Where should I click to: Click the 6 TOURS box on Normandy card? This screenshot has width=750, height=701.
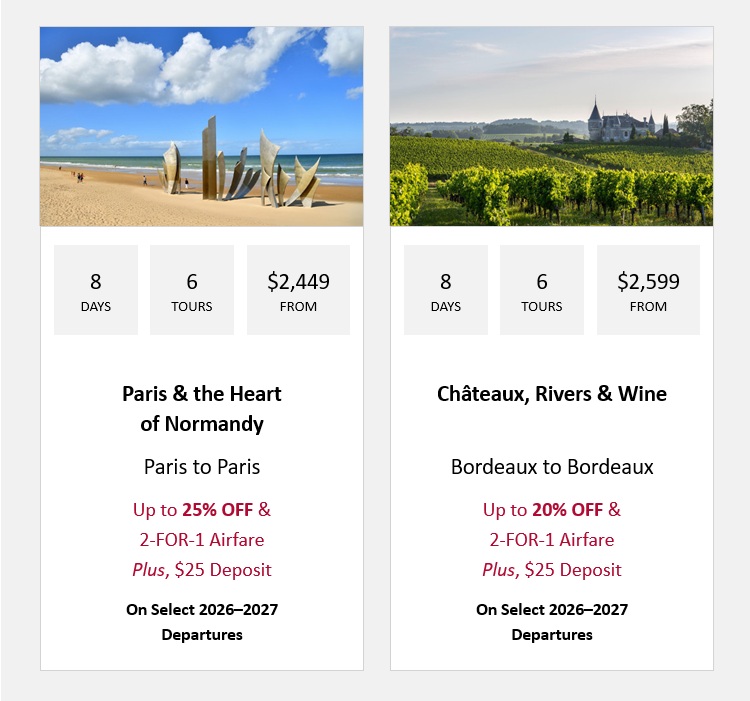point(192,290)
